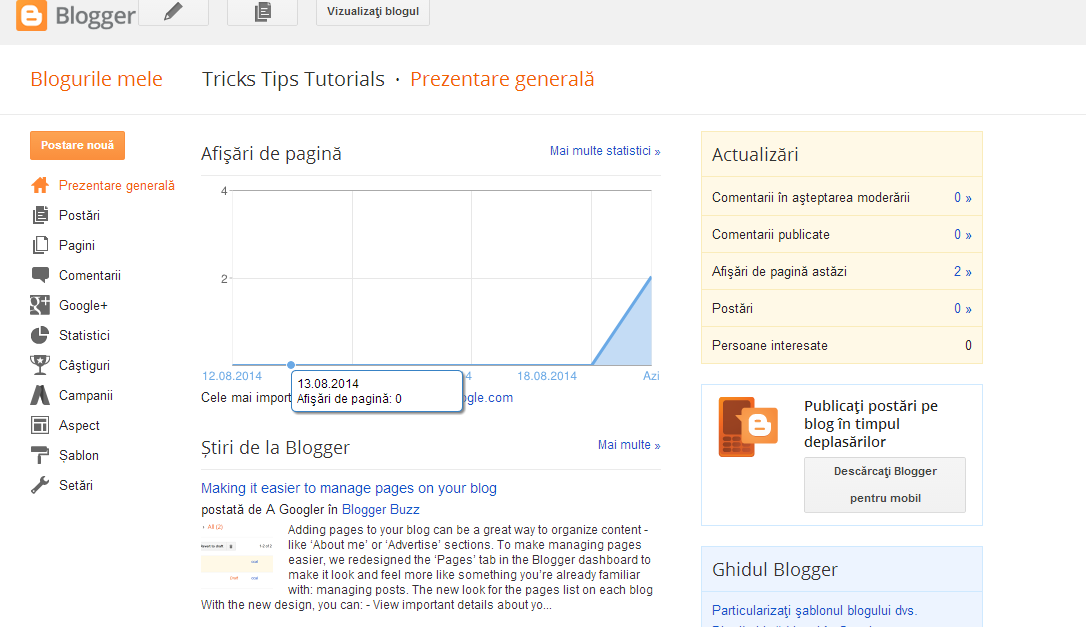Open Aspect in sidebar
The image size is (1086, 627).
coord(79,425)
